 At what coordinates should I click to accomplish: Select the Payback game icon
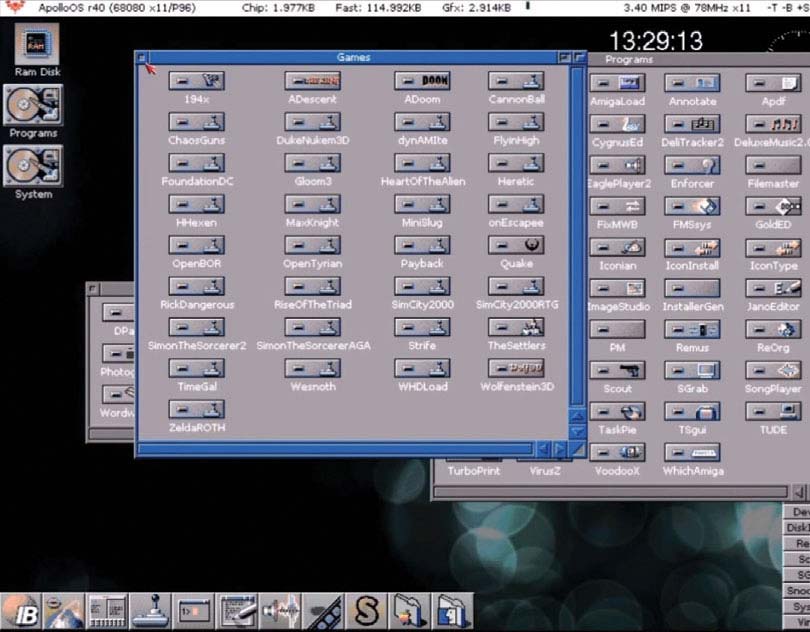(422, 245)
